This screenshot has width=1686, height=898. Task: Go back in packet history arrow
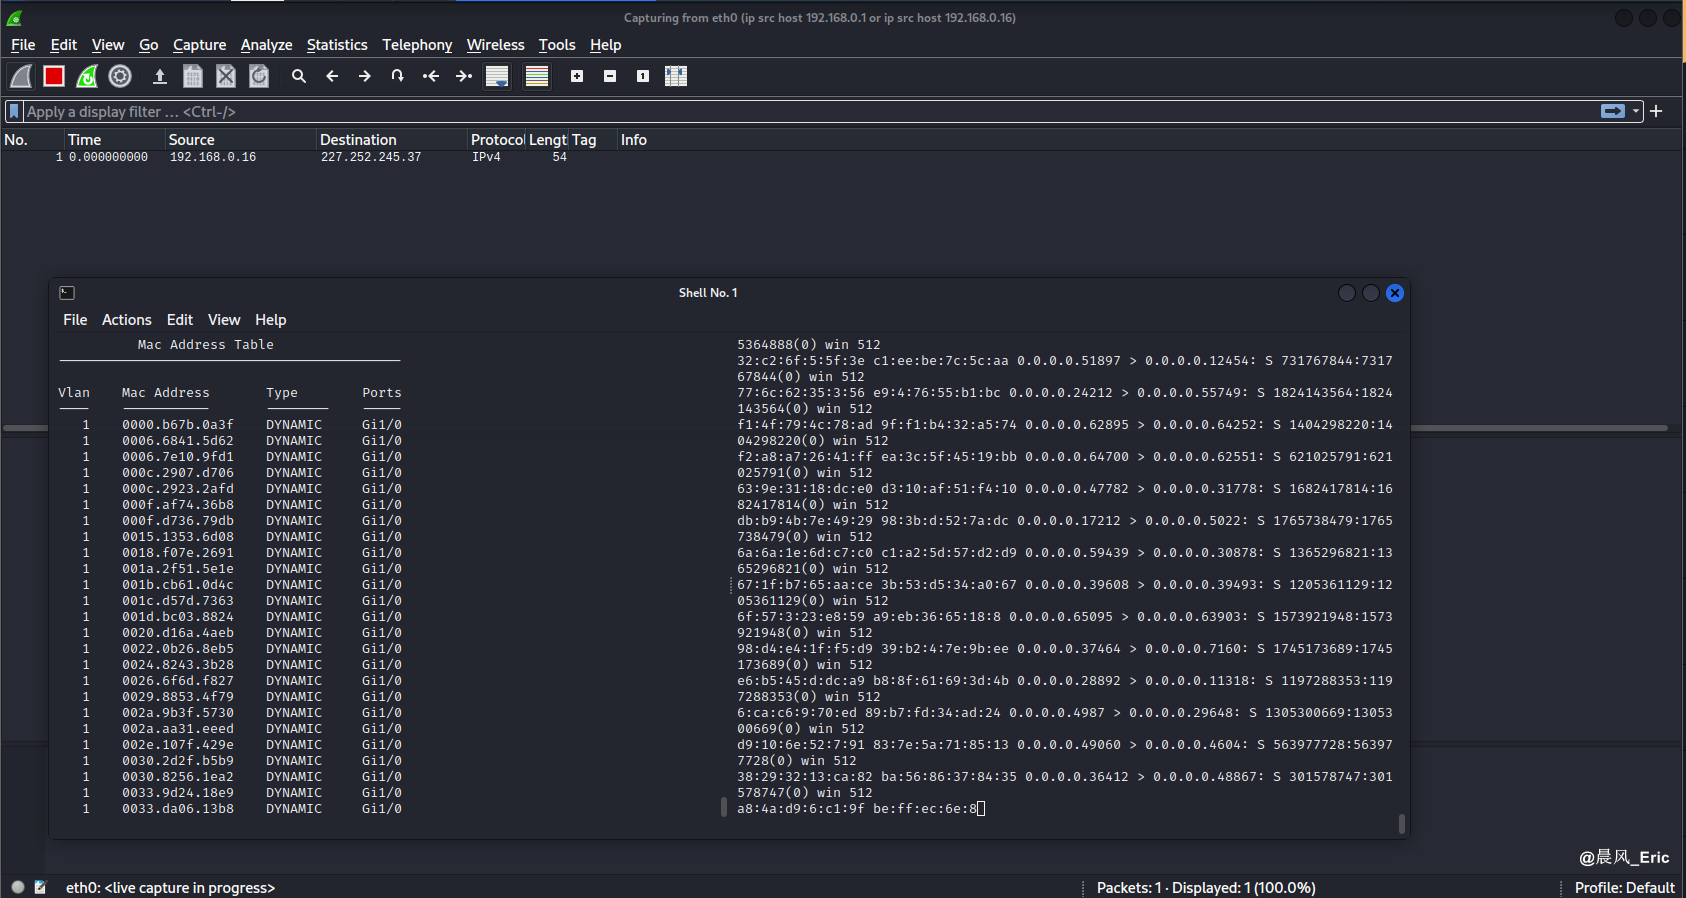(x=332, y=76)
